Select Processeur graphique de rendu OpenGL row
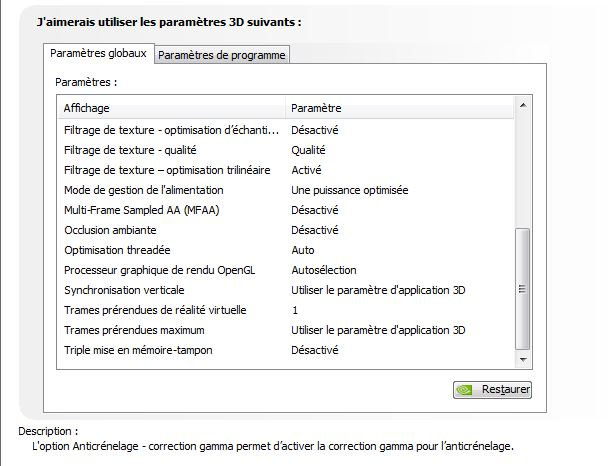 [x=286, y=270]
